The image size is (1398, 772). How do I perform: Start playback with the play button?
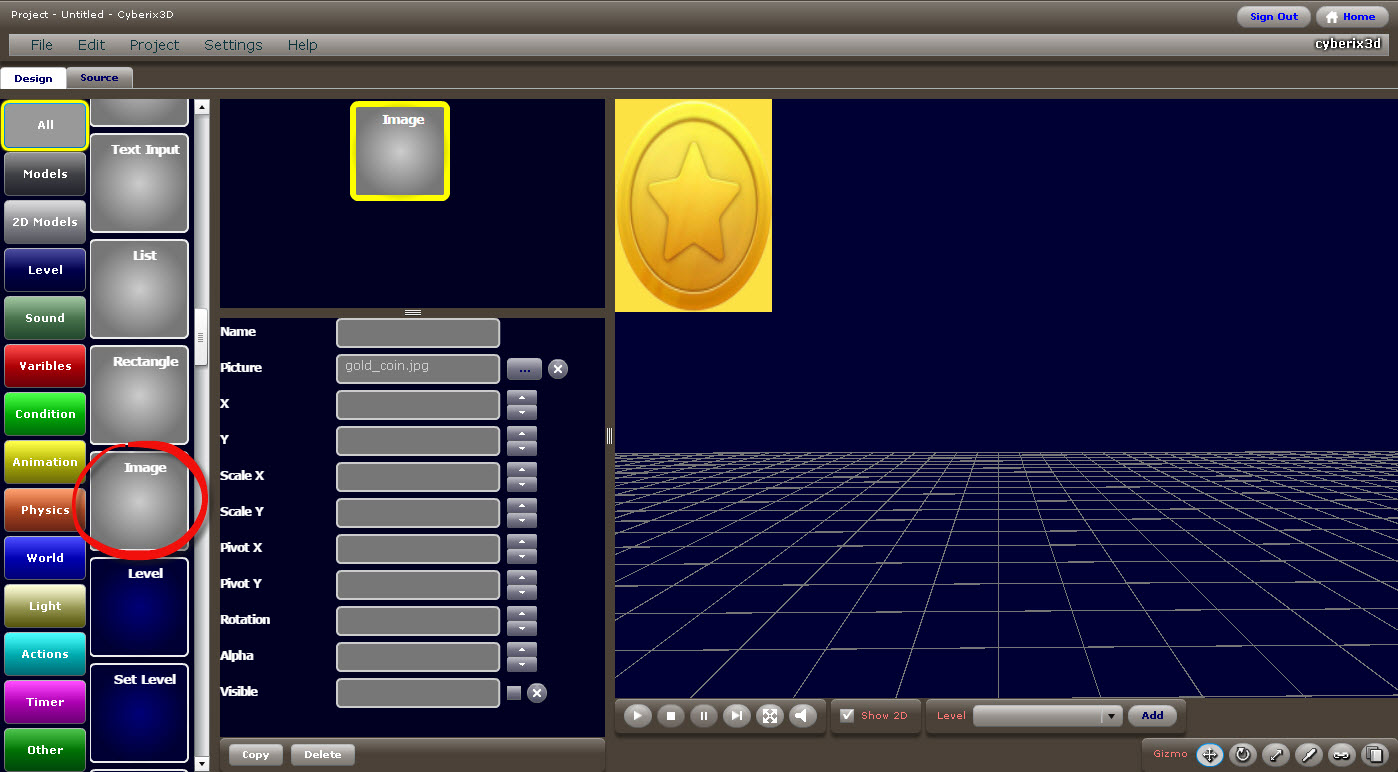638,715
